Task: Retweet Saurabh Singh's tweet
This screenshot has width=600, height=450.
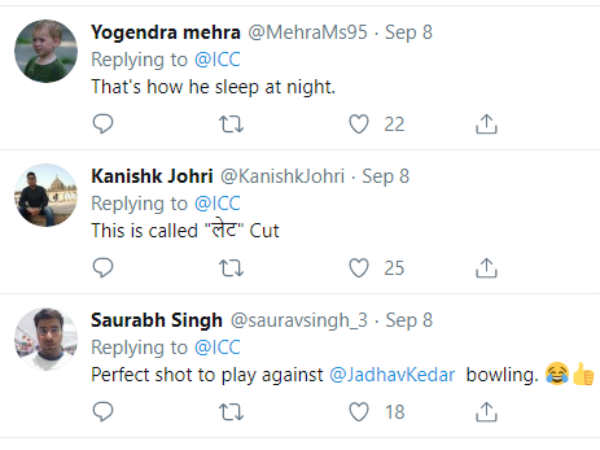Action: click(231, 411)
